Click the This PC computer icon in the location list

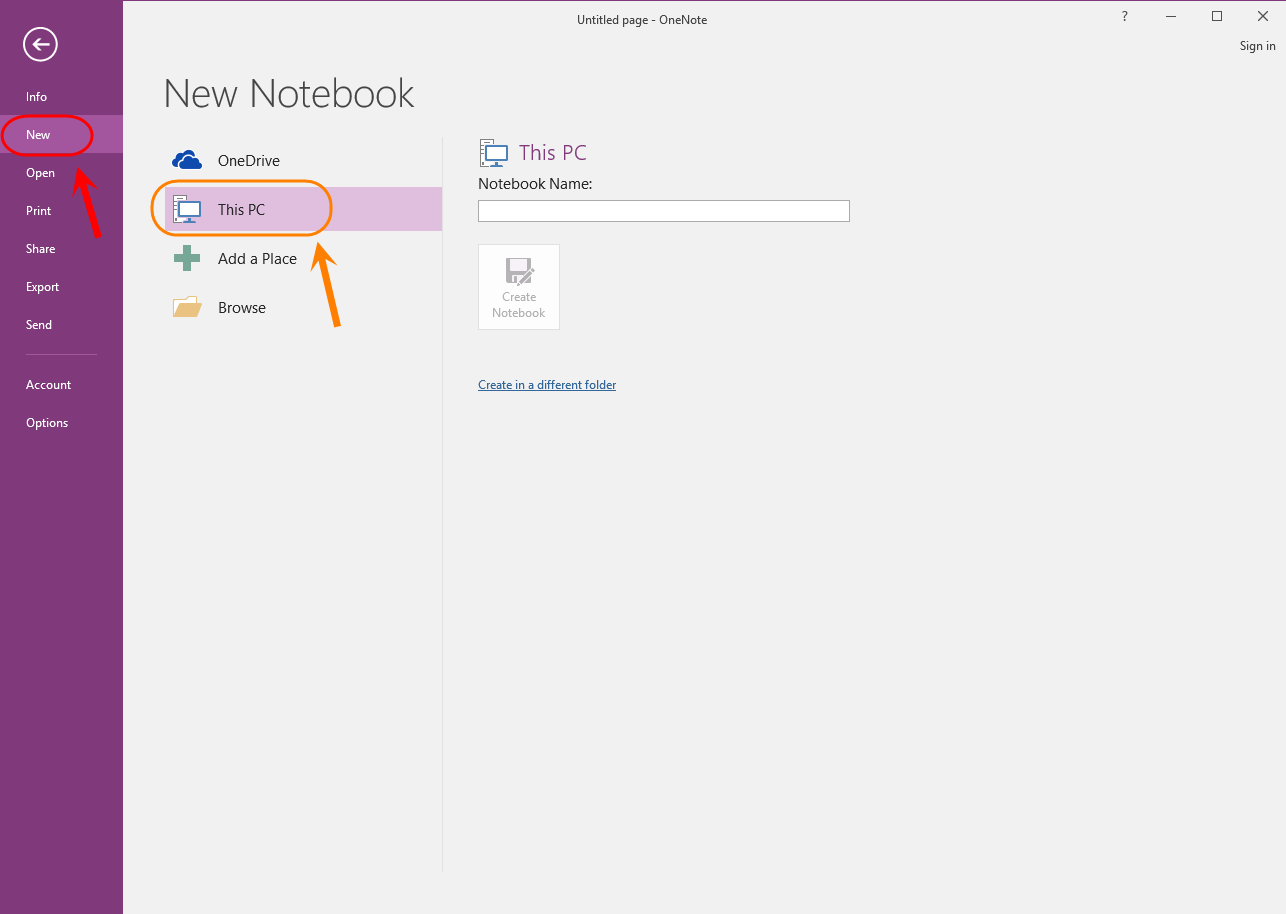[187, 209]
